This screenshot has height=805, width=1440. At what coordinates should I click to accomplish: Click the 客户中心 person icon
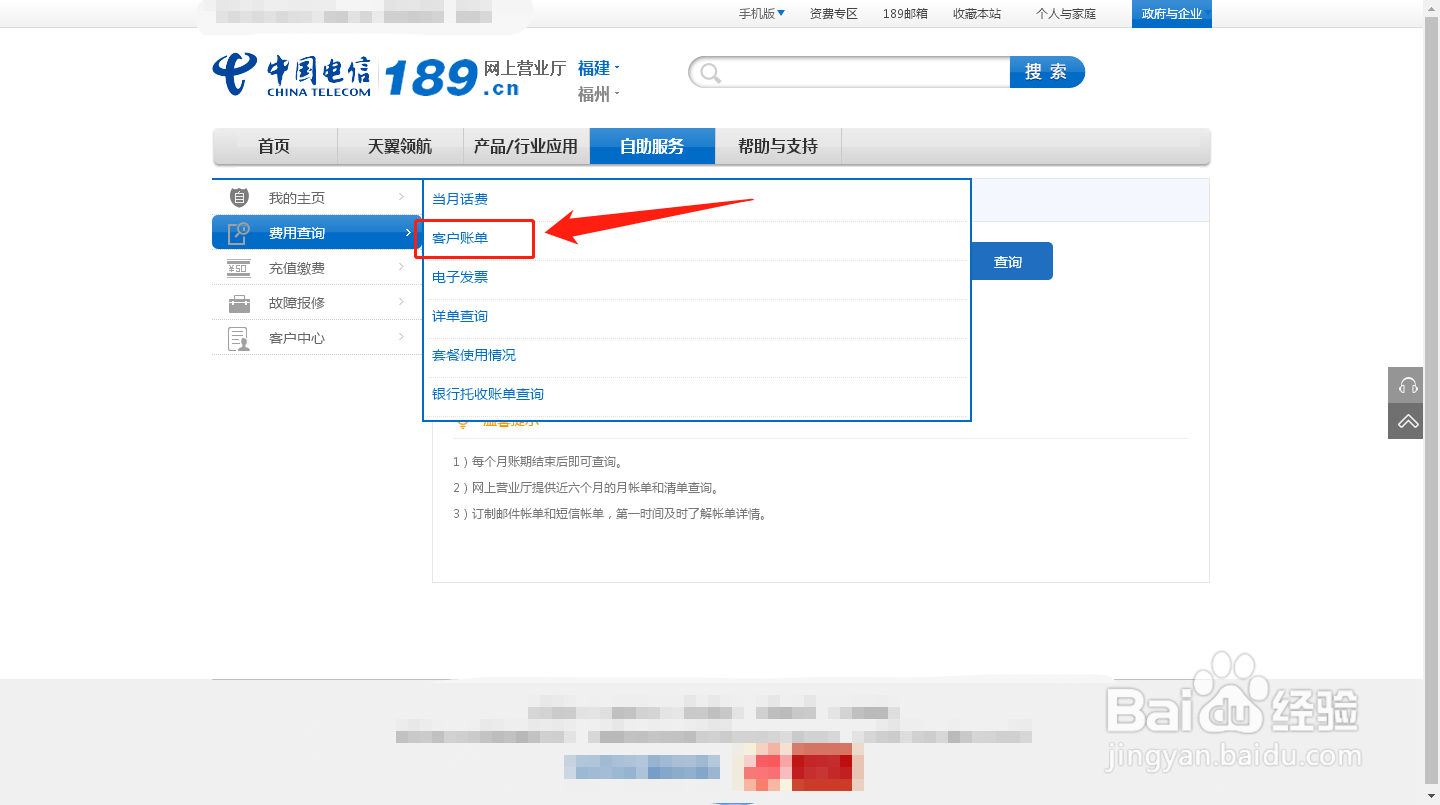(239, 338)
